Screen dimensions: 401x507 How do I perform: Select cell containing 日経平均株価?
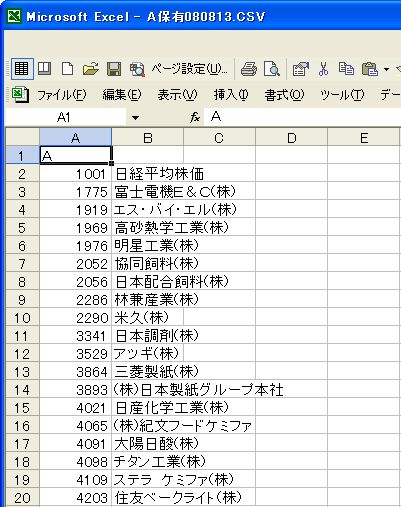pyautogui.click(x=148, y=174)
